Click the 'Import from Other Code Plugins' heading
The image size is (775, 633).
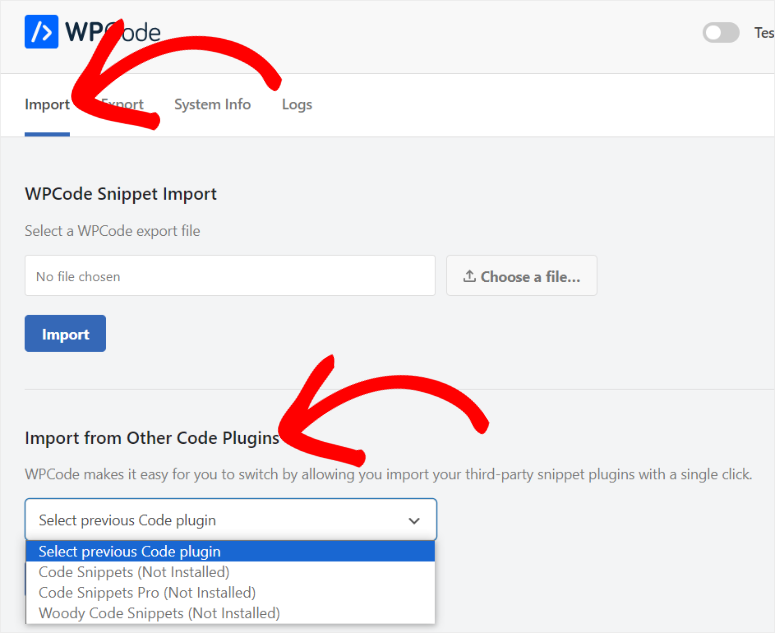(152, 438)
